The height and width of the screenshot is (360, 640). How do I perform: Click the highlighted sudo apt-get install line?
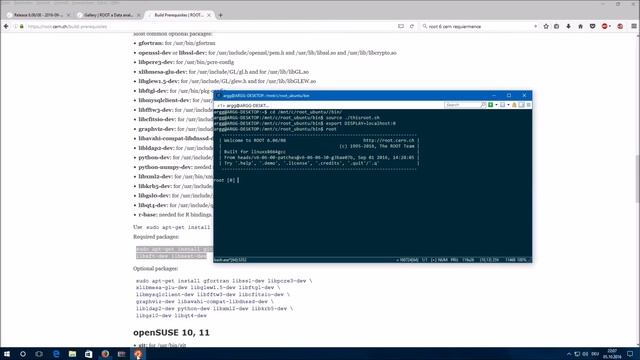click(174, 249)
